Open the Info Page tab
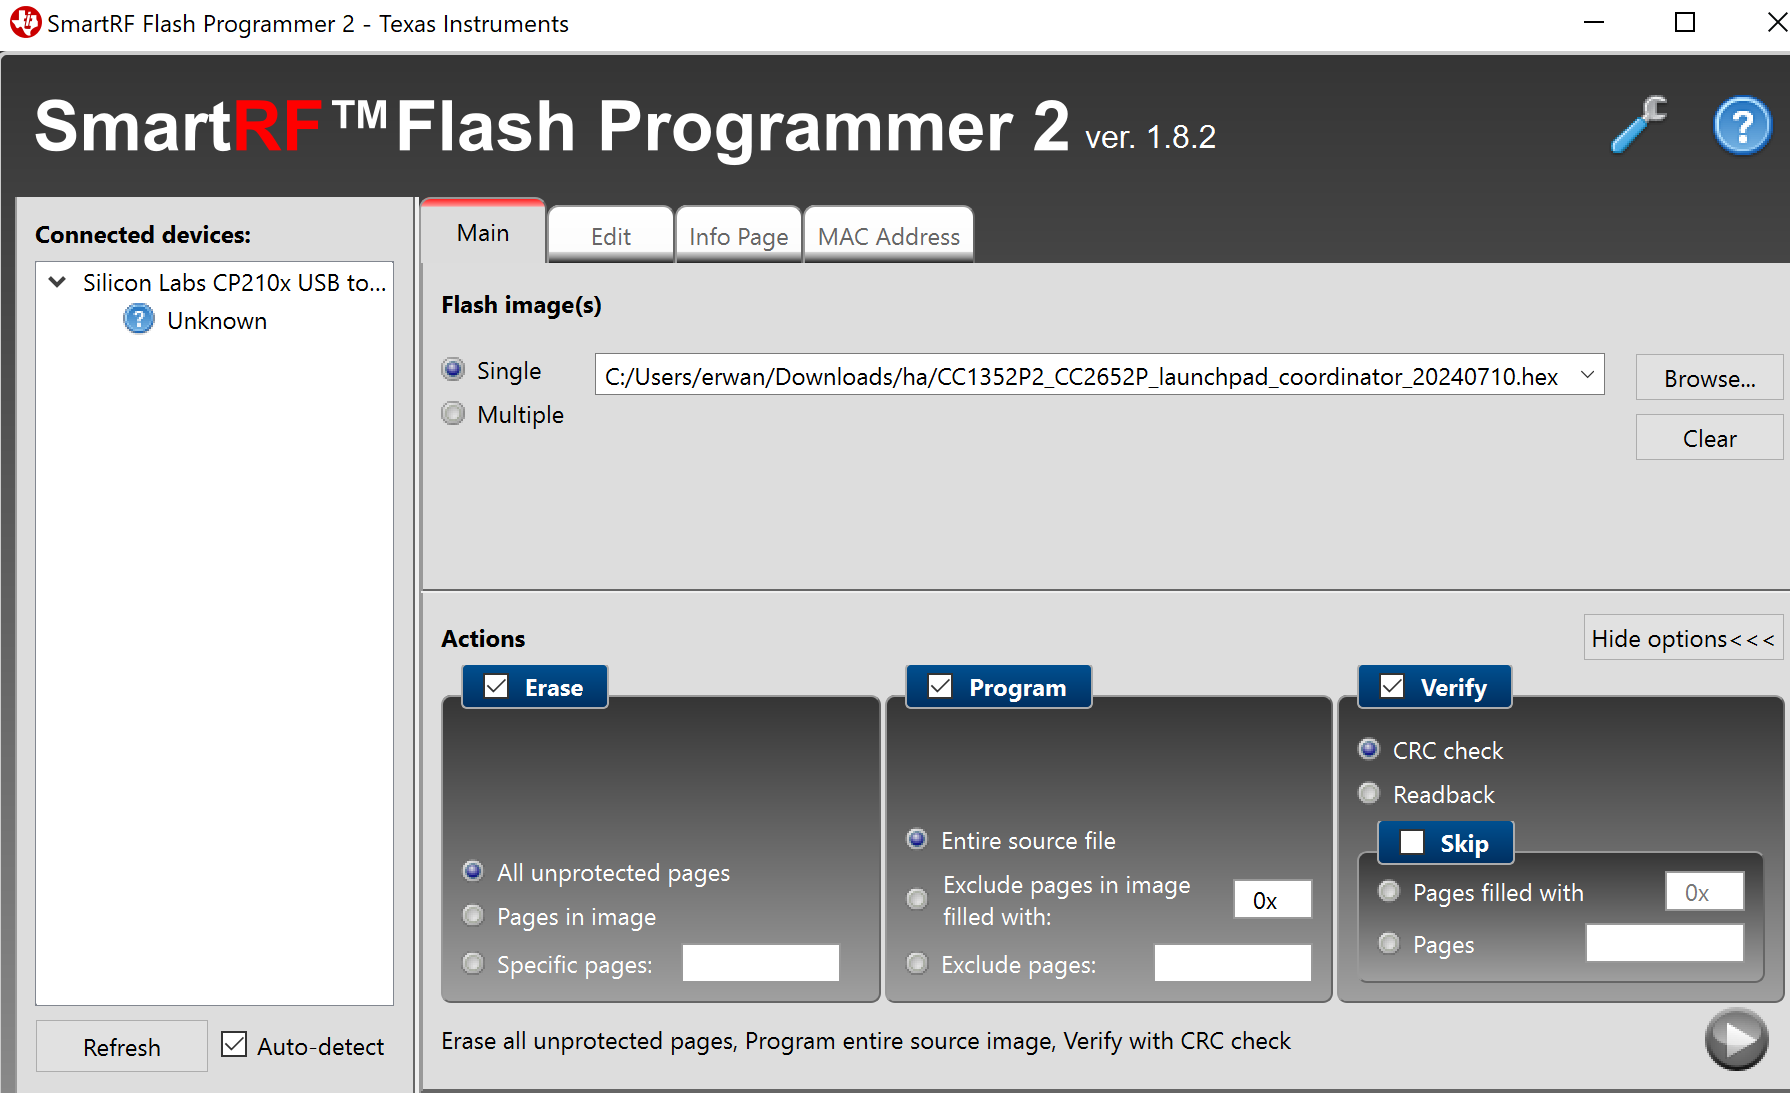 738,237
